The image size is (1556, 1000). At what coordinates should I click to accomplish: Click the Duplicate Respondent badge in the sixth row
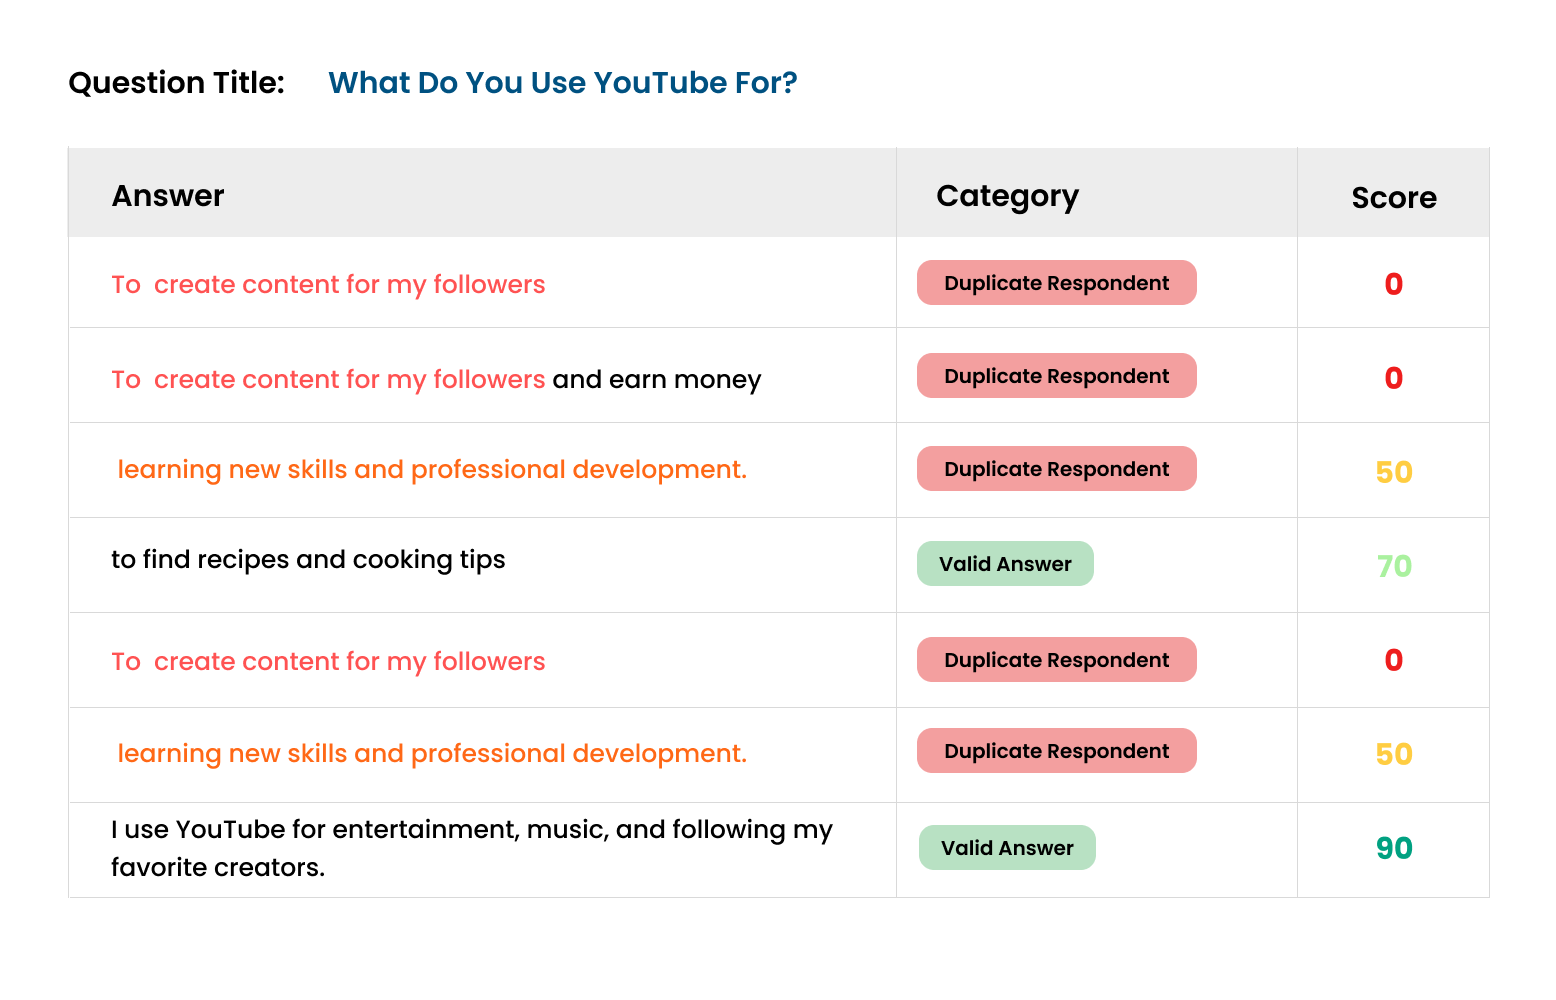[x=1057, y=751]
